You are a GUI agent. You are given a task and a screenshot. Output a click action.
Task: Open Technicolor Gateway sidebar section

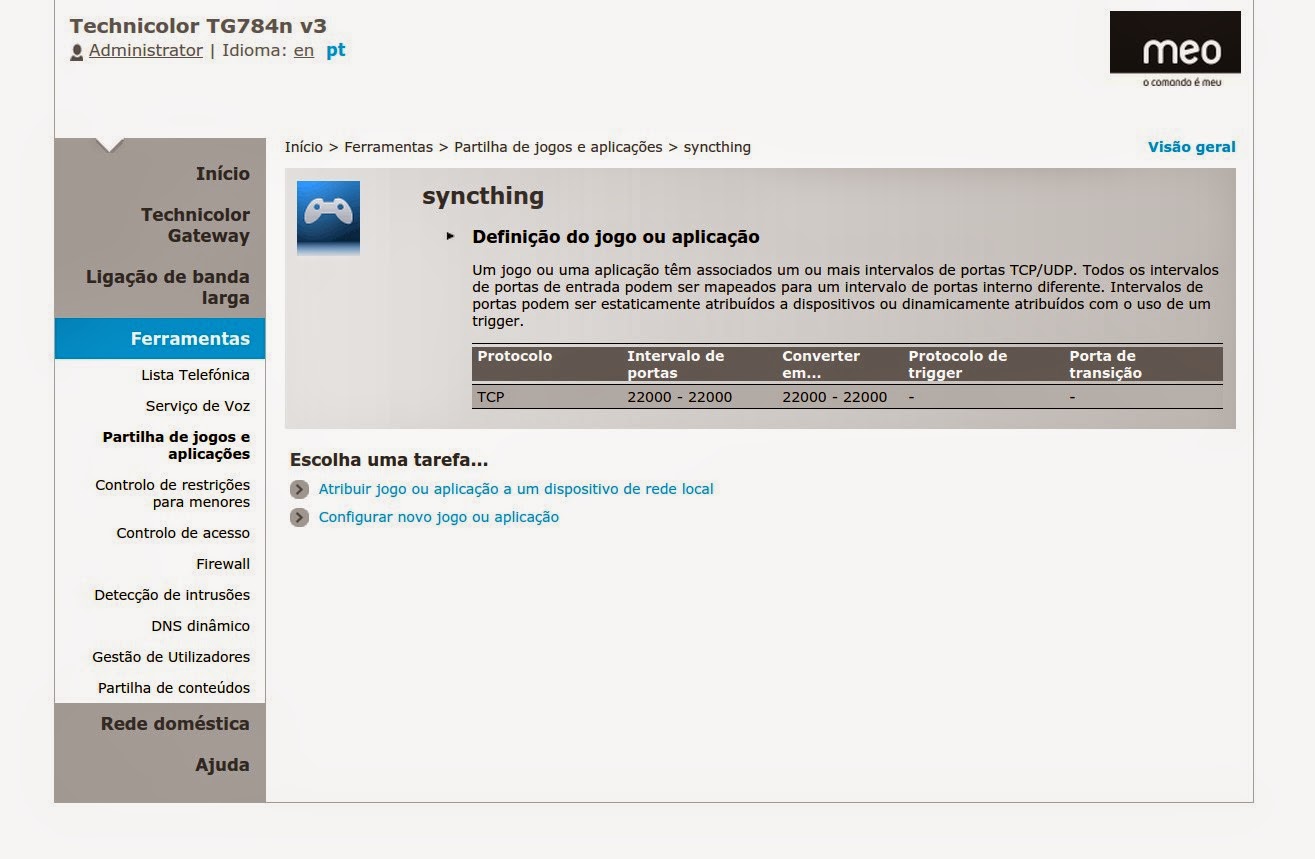click(x=195, y=225)
